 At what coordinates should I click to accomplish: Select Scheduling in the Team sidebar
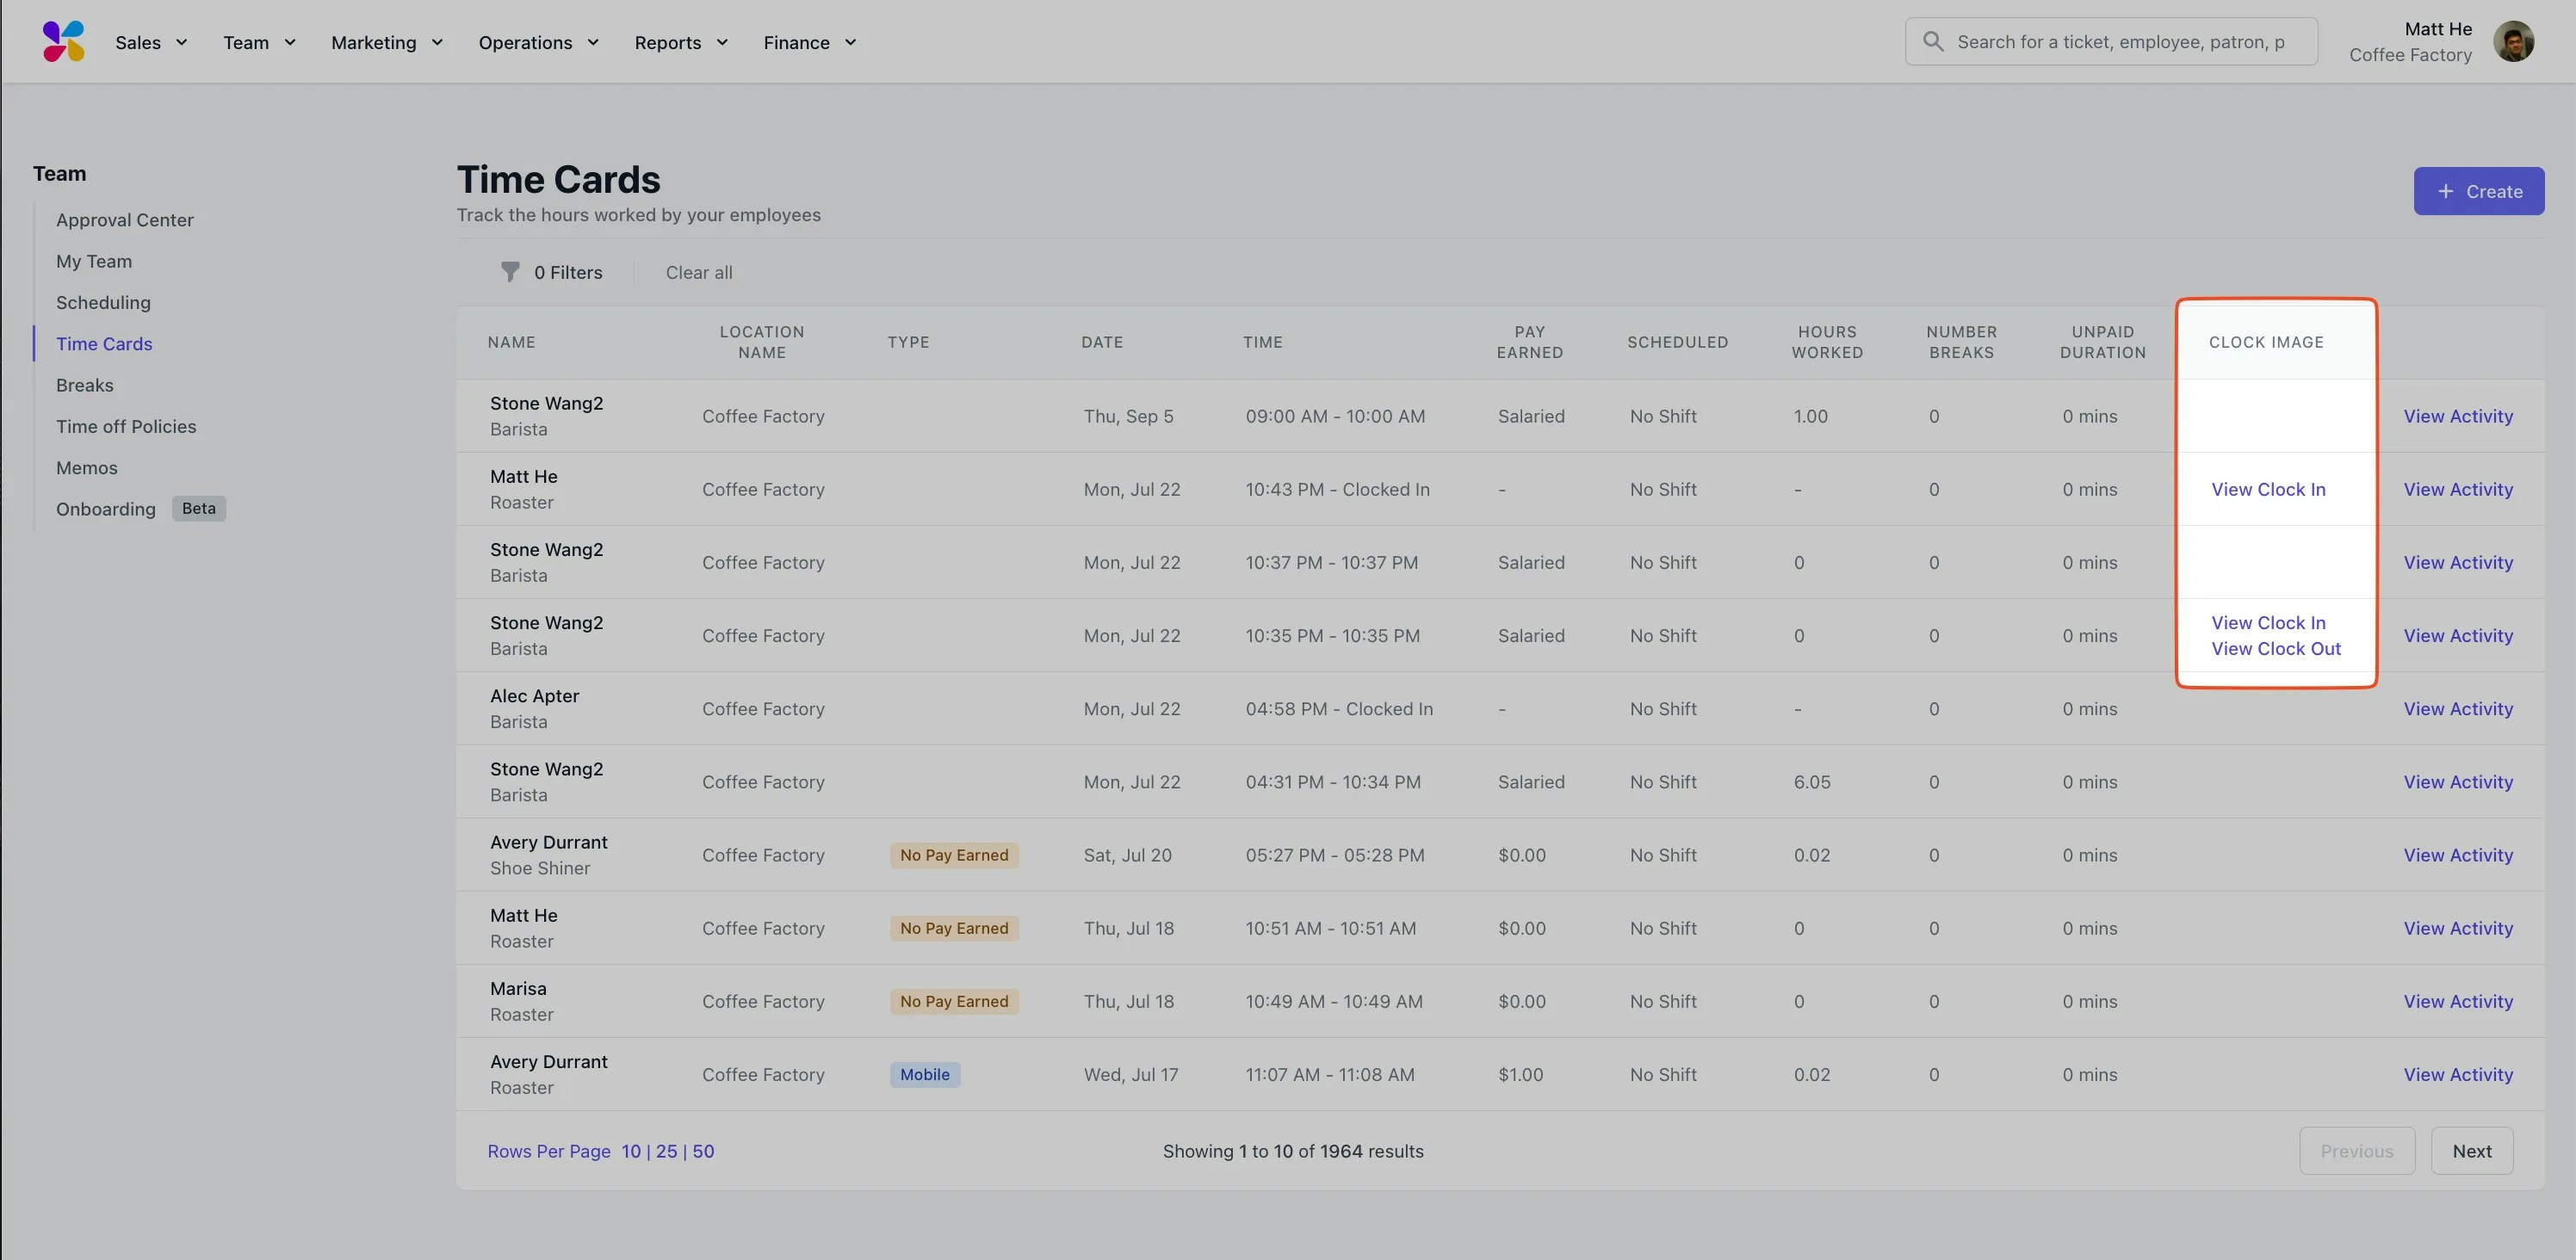tap(103, 302)
